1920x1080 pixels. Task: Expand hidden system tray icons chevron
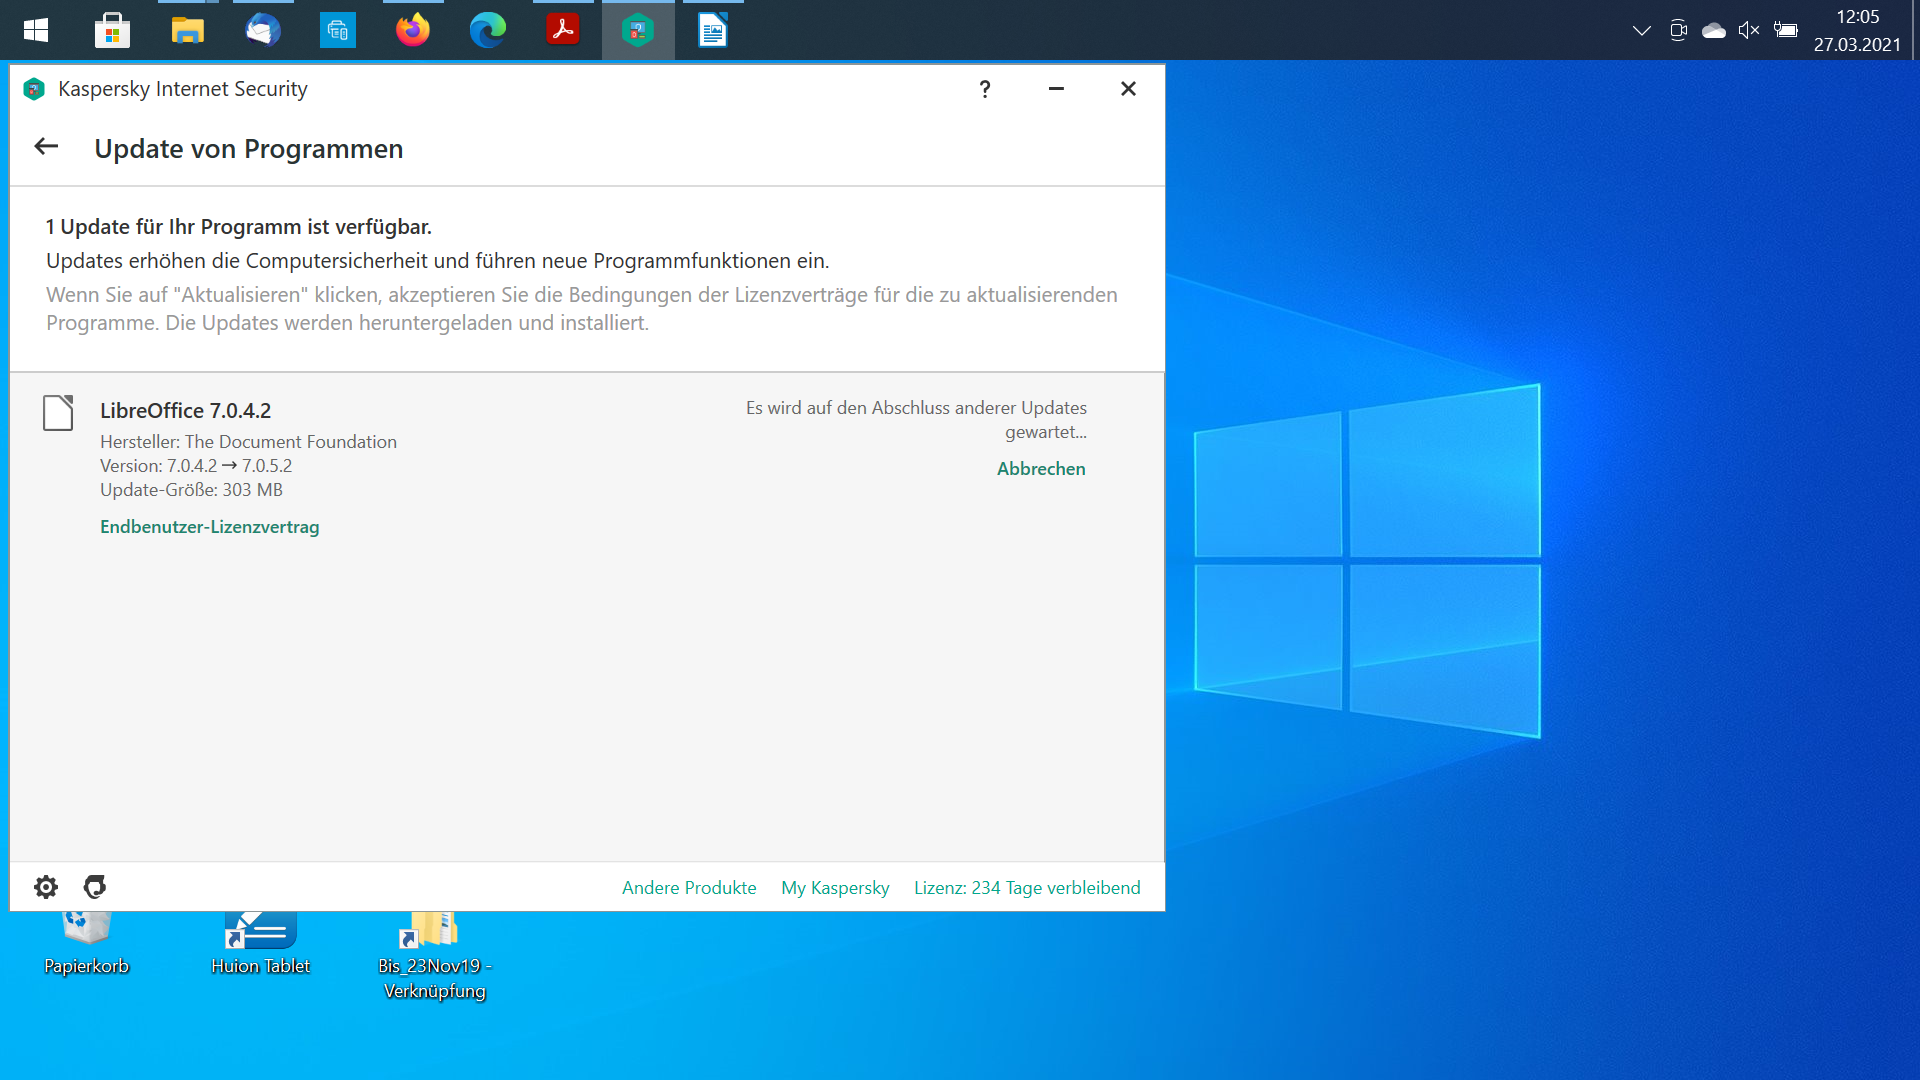[x=1641, y=30]
